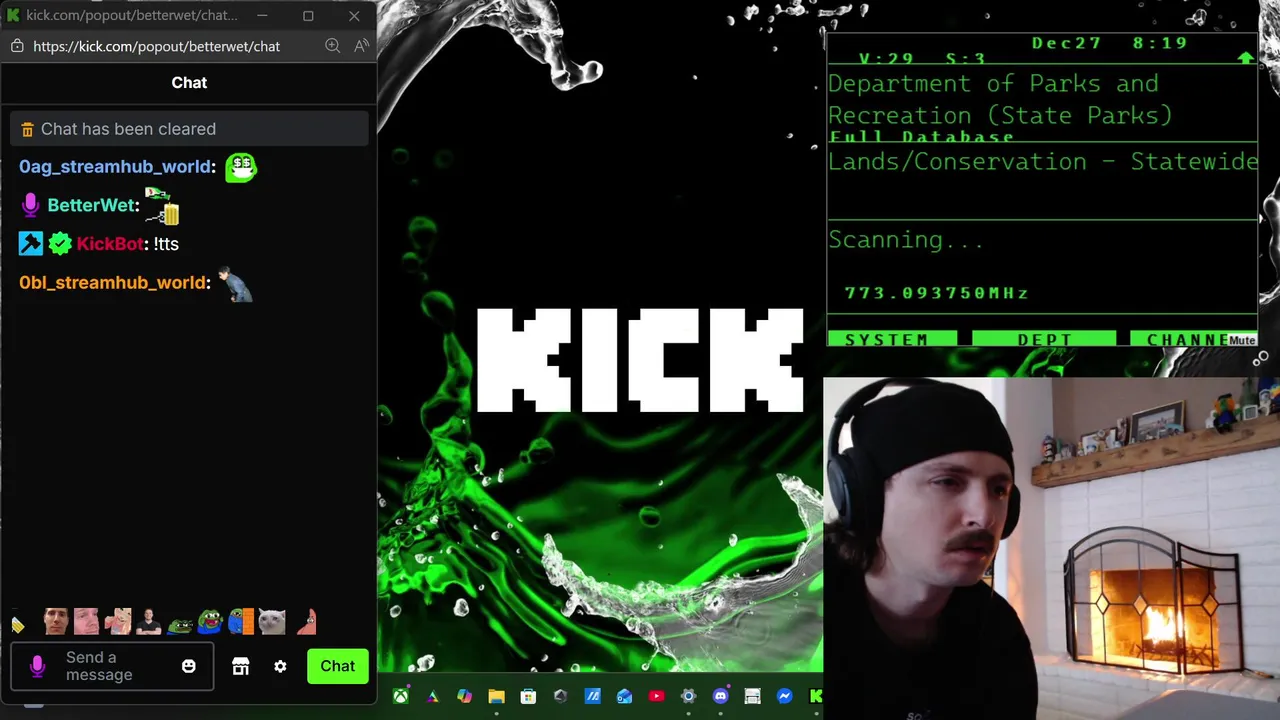Open Discord from taskbar
This screenshot has height=720, width=1280.
coord(720,696)
